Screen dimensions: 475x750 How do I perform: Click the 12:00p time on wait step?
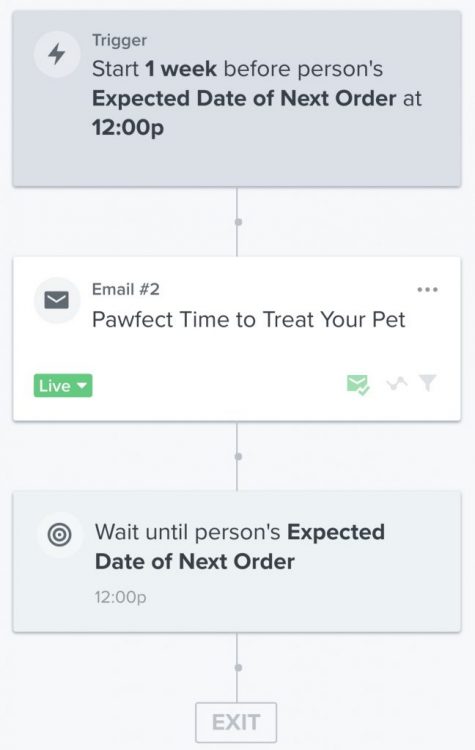point(121,597)
